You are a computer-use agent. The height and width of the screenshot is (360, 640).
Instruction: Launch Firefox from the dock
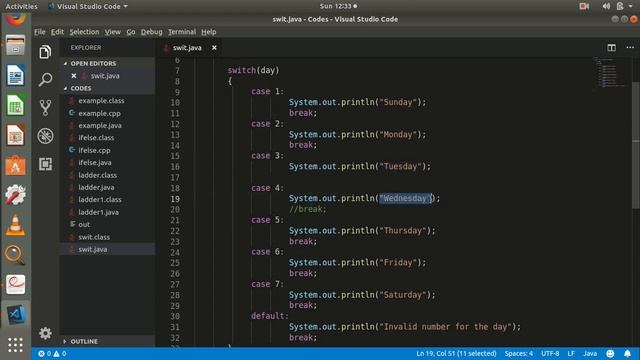(16, 19)
